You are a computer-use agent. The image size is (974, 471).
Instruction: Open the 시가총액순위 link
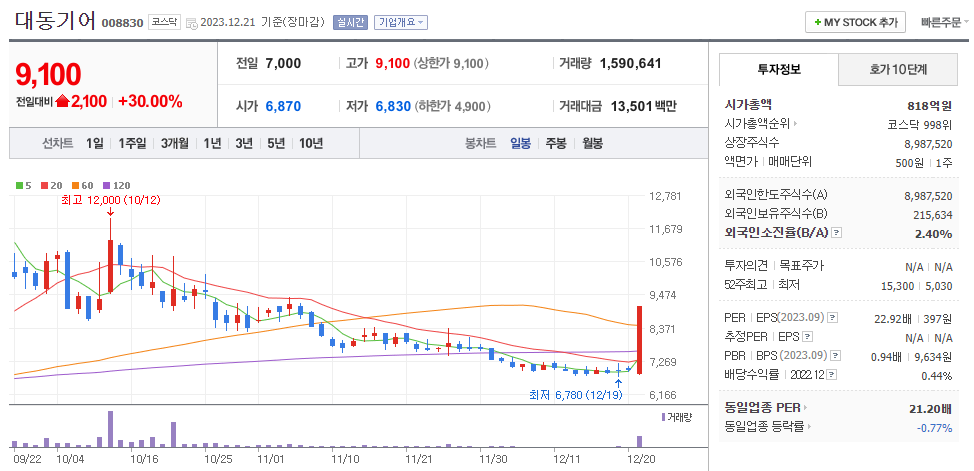[x=761, y=124]
